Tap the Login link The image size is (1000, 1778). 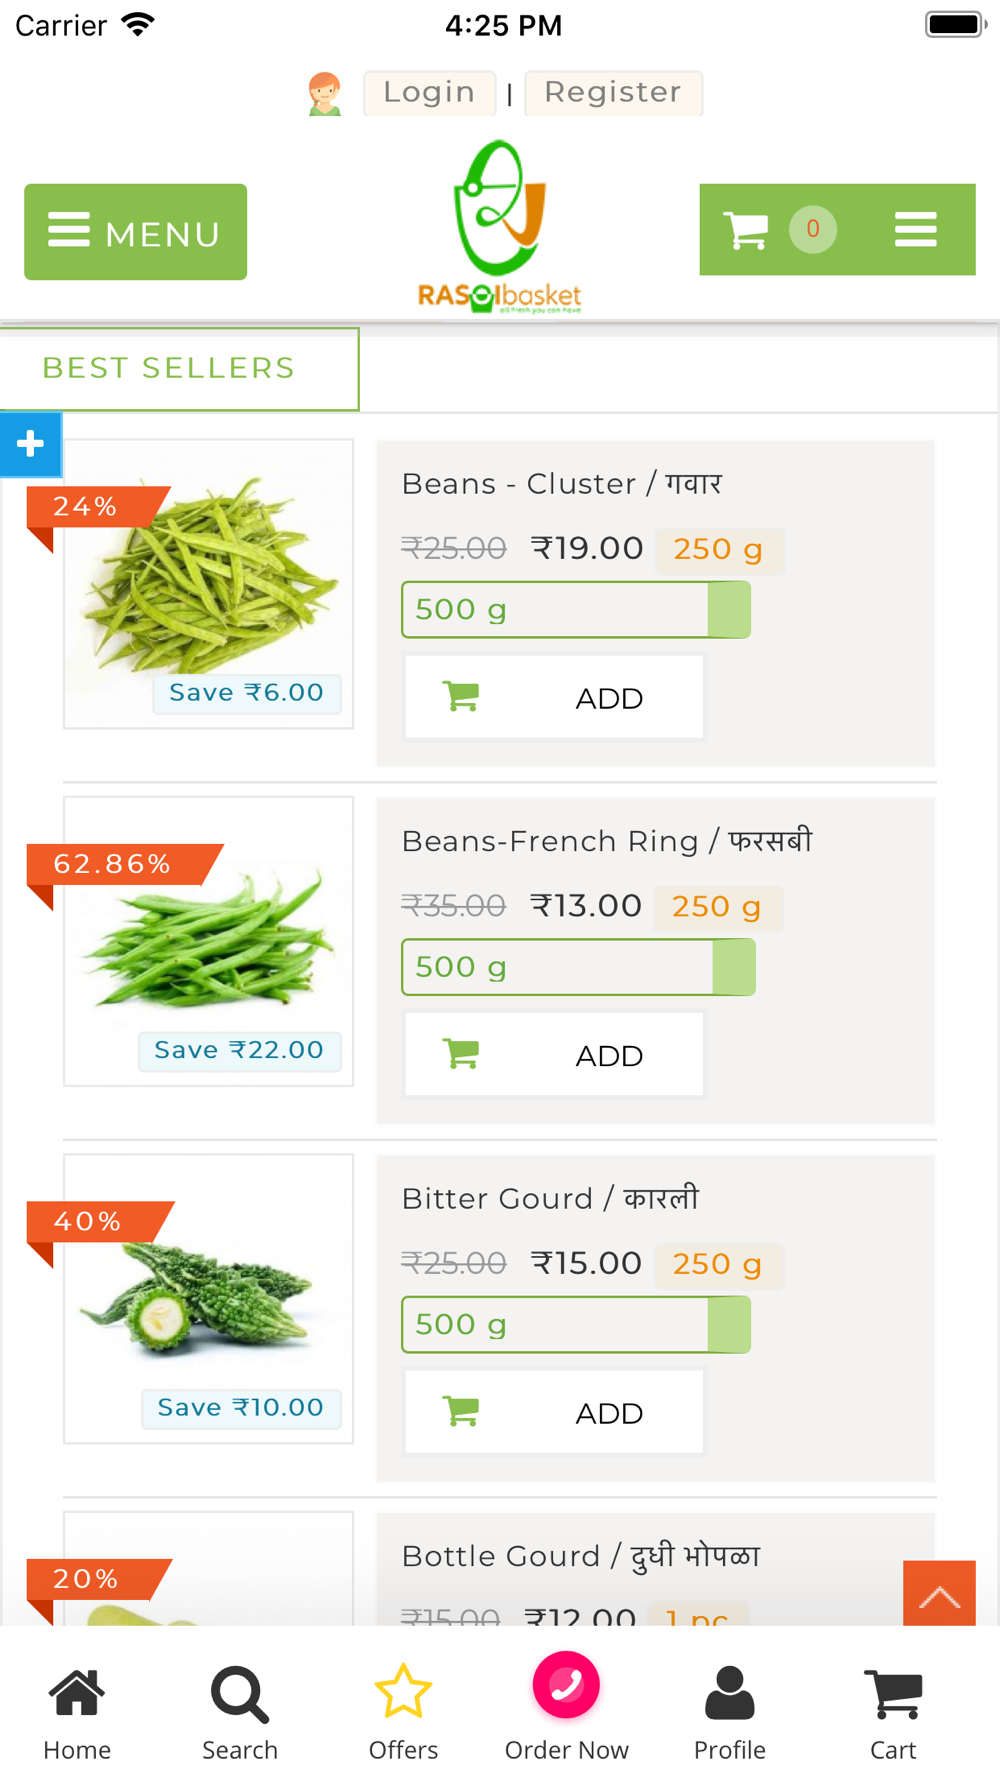(429, 93)
